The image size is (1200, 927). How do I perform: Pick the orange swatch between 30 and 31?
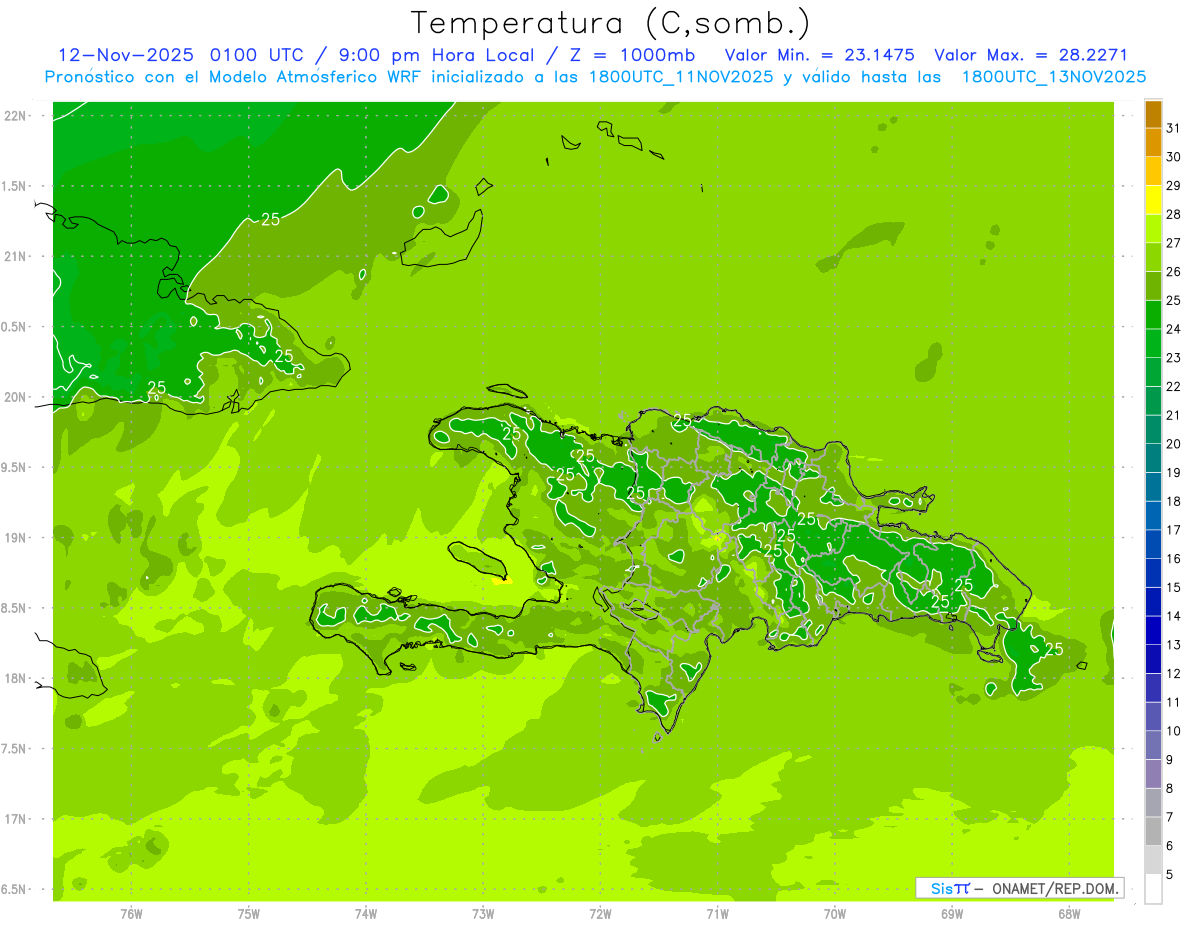1153,142
